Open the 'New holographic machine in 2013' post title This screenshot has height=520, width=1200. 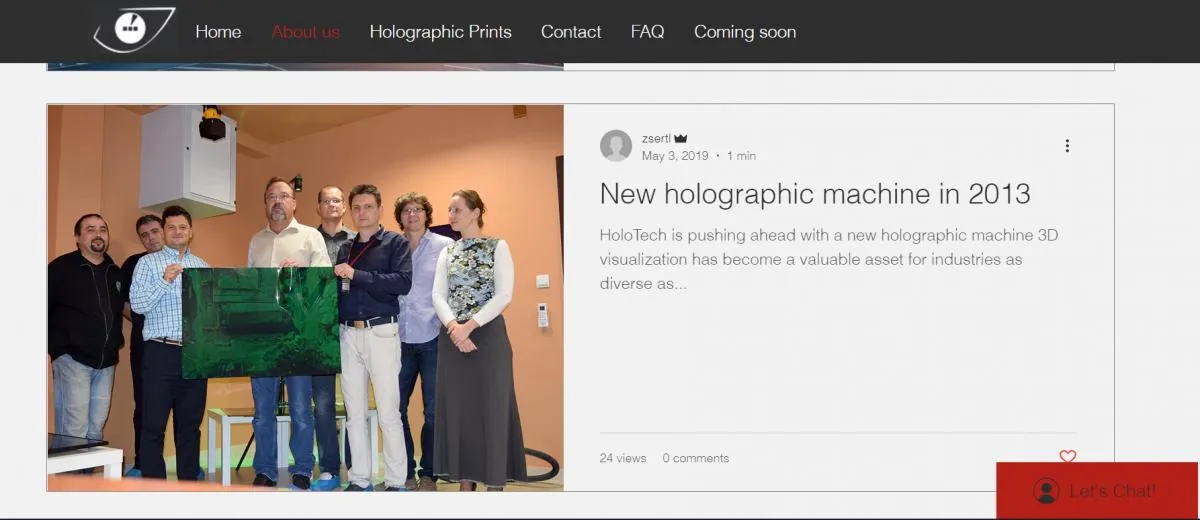pyautogui.click(x=815, y=194)
